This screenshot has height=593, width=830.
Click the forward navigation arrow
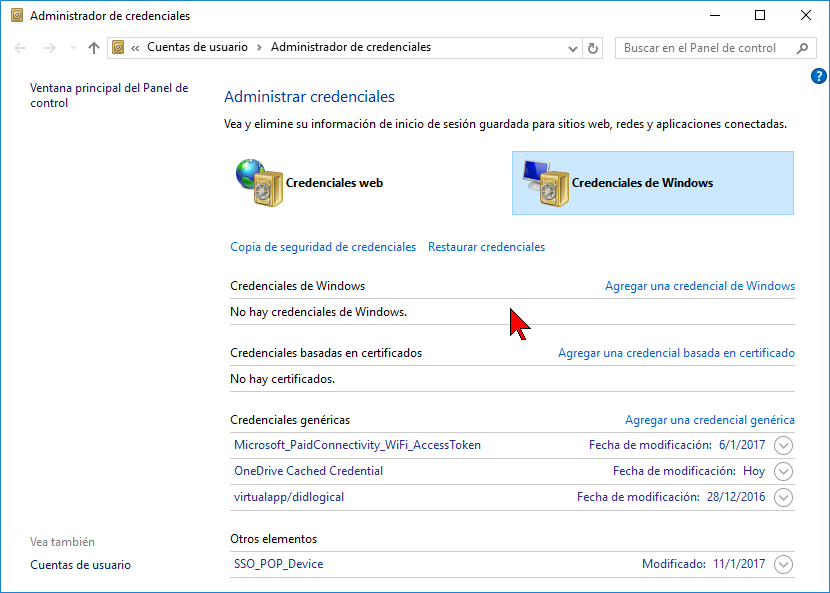(50, 48)
